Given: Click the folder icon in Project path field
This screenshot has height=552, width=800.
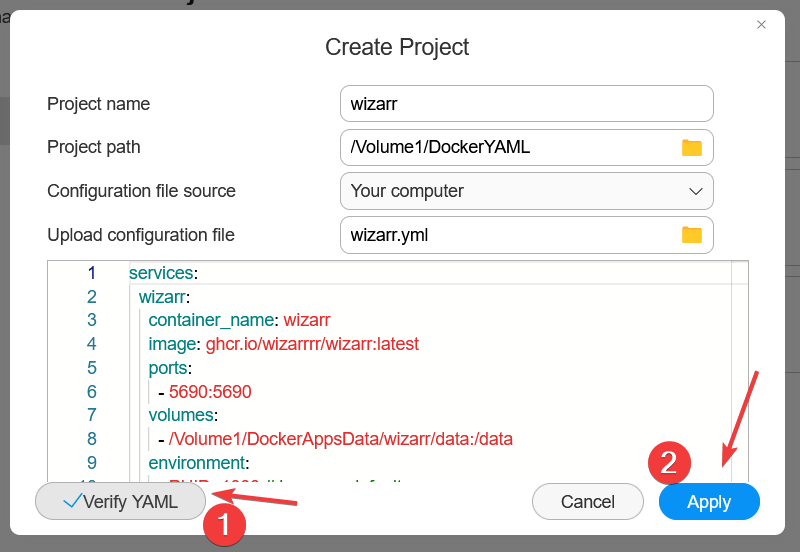Looking at the screenshot, I should coord(692,147).
